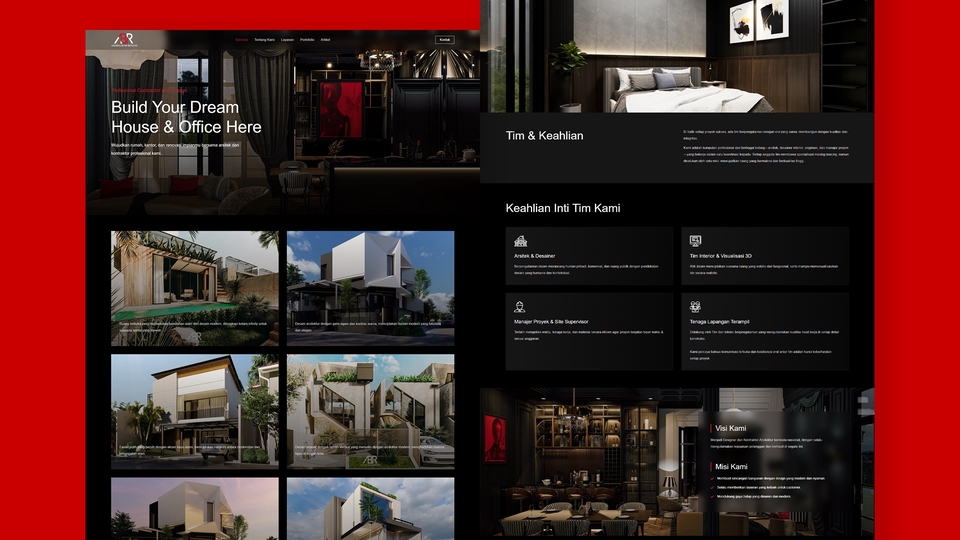
Task: Click the third checkmark under Misi Kami
Action: (713, 496)
